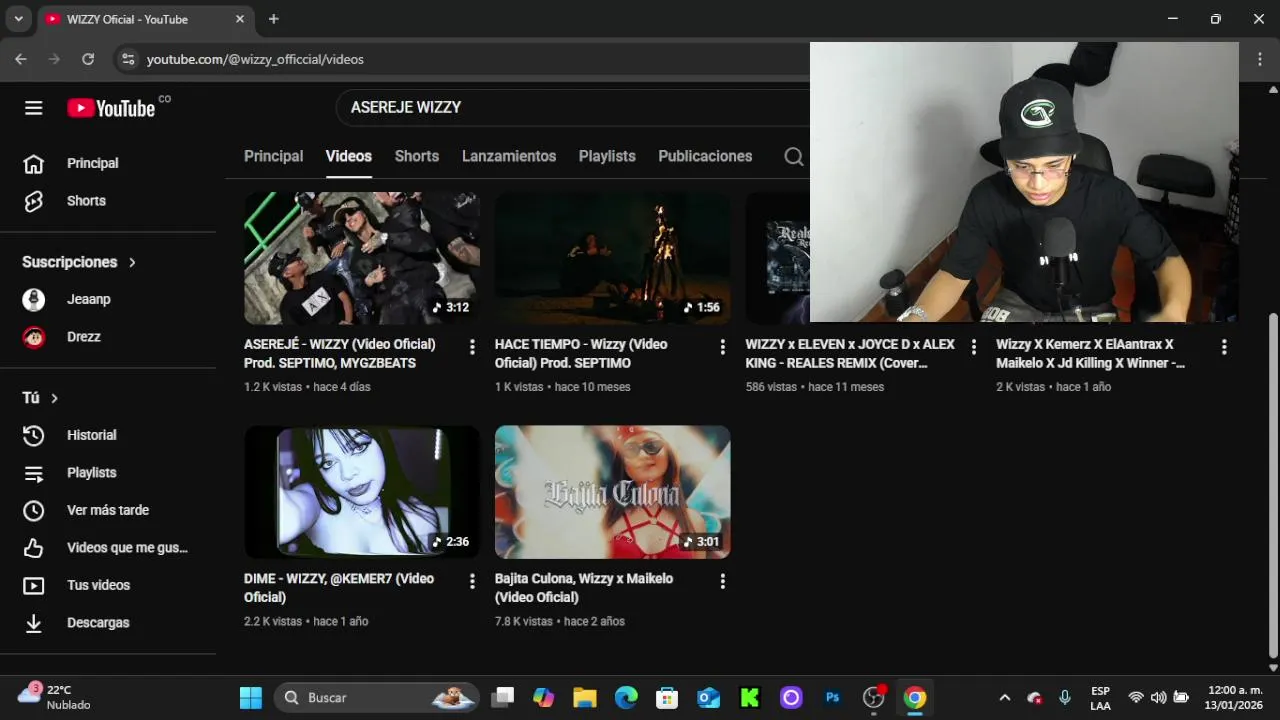This screenshot has width=1280, height=720.
Task: Open Lanzamientos channel tab
Action: click(509, 156)
